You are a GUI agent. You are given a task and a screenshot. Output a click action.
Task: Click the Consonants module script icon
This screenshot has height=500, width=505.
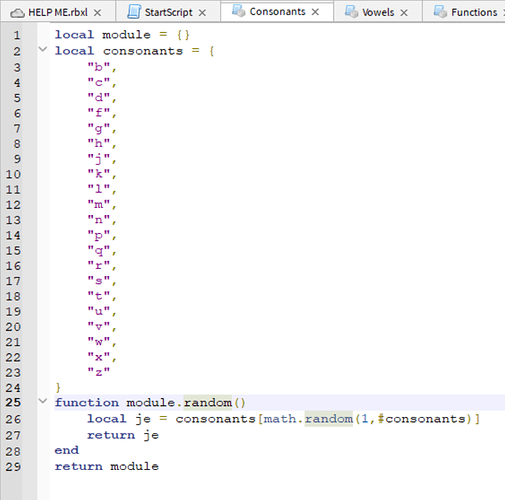(x=238, y=11)
